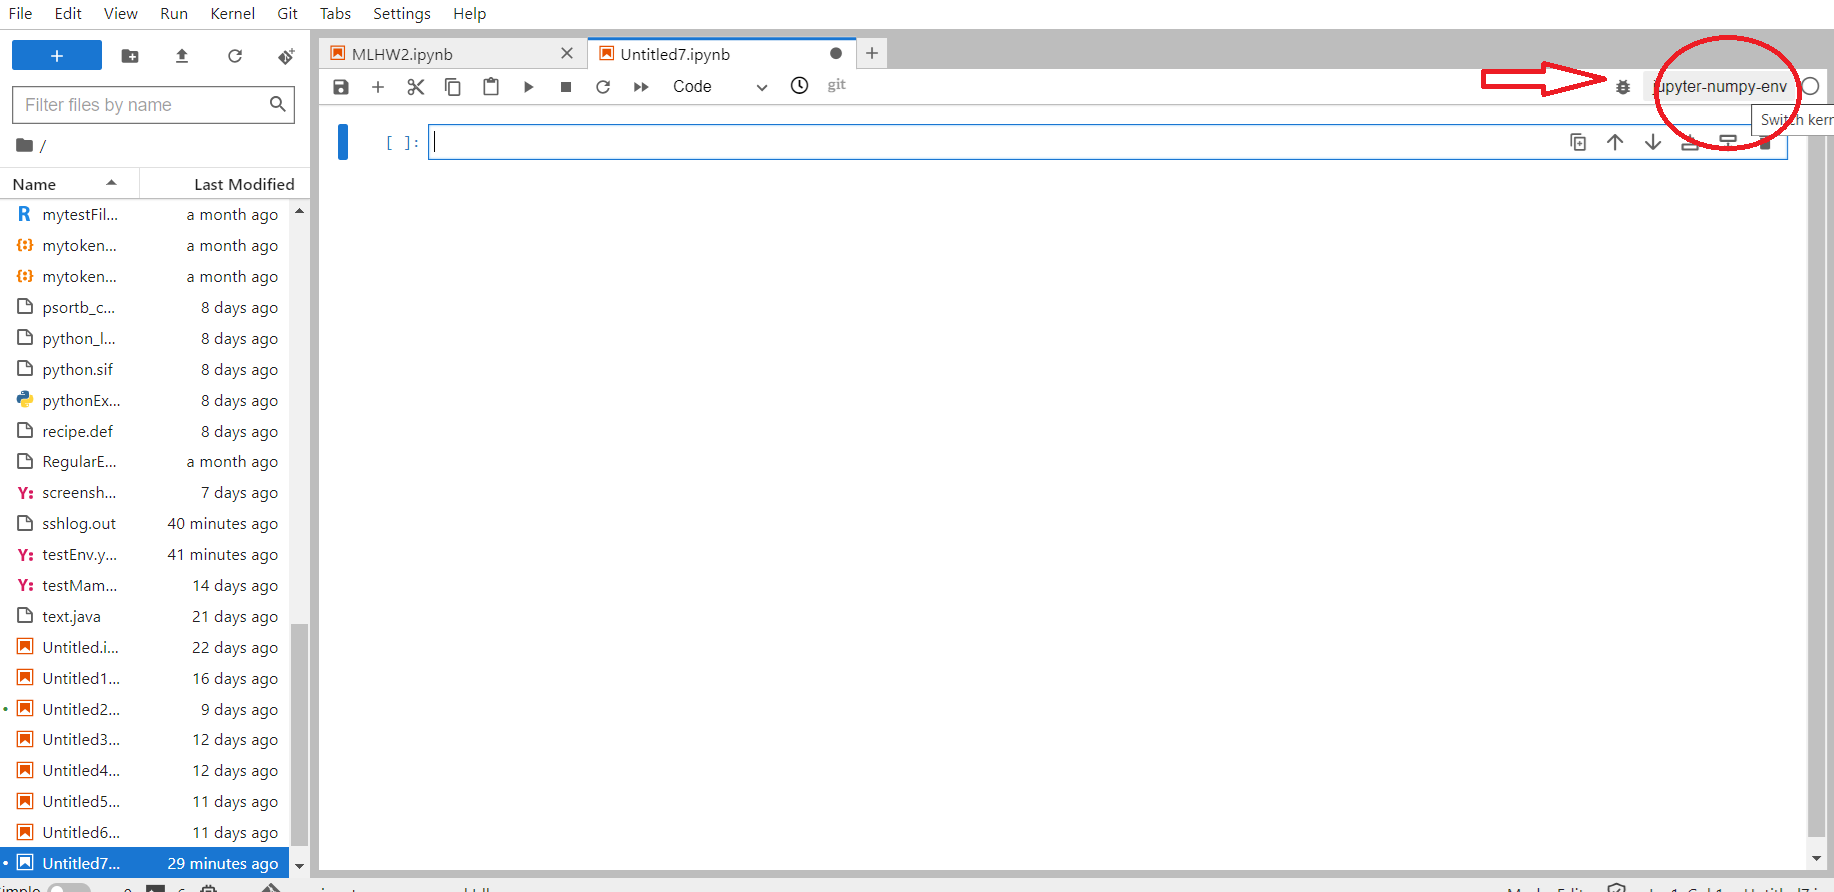Screen dimensions: 1834x892
Task: Click the blue New Launcher plus button
Action: (57, 56)
